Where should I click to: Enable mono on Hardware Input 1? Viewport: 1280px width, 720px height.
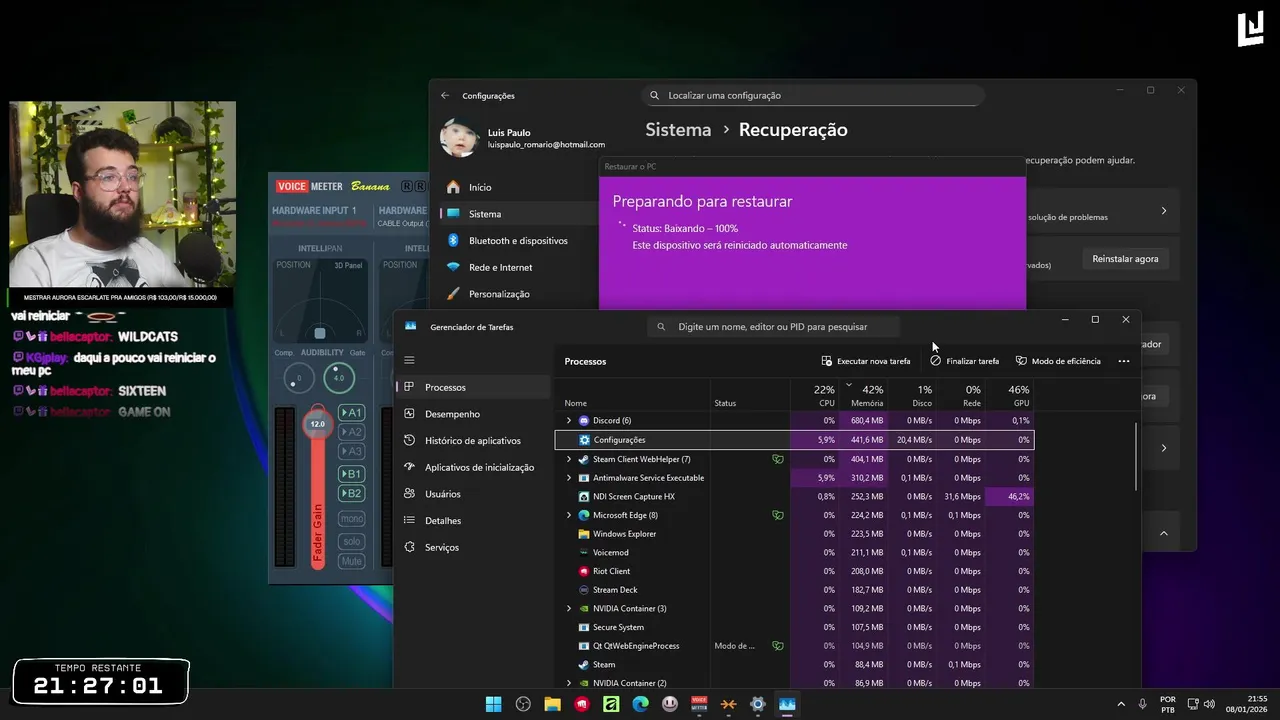pos(351,519)
